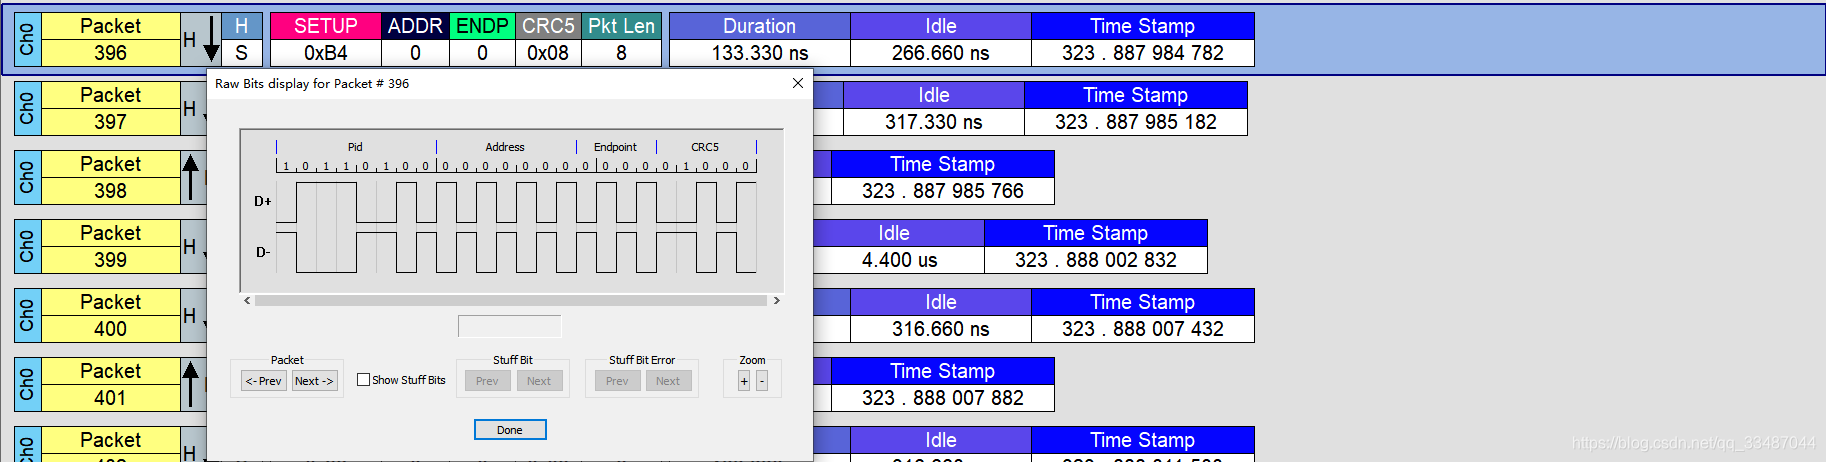The height and width of the screenshot is (462, 1826).
Task: Zoom in with the plus button
Action: coord(744,381)
